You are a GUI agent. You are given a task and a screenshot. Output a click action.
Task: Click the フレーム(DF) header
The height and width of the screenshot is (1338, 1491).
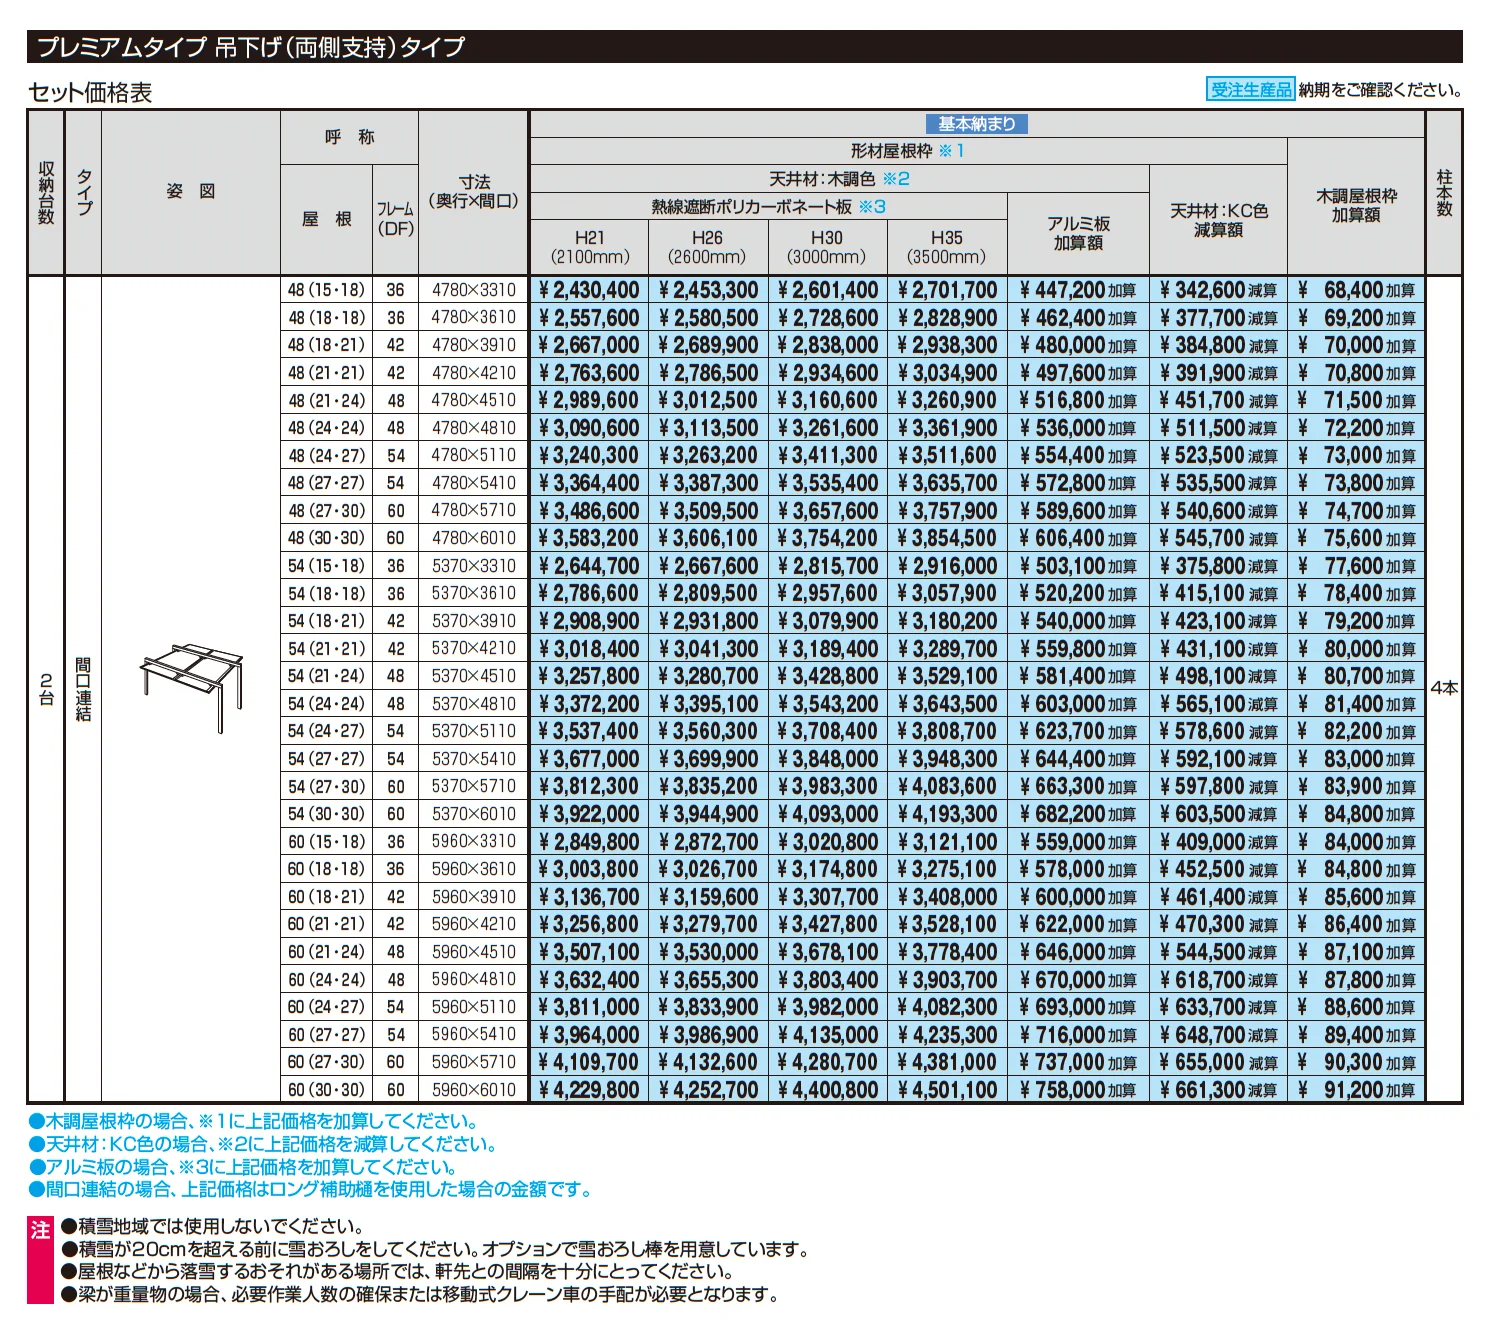pyautogui.click(x=395, y=219)
